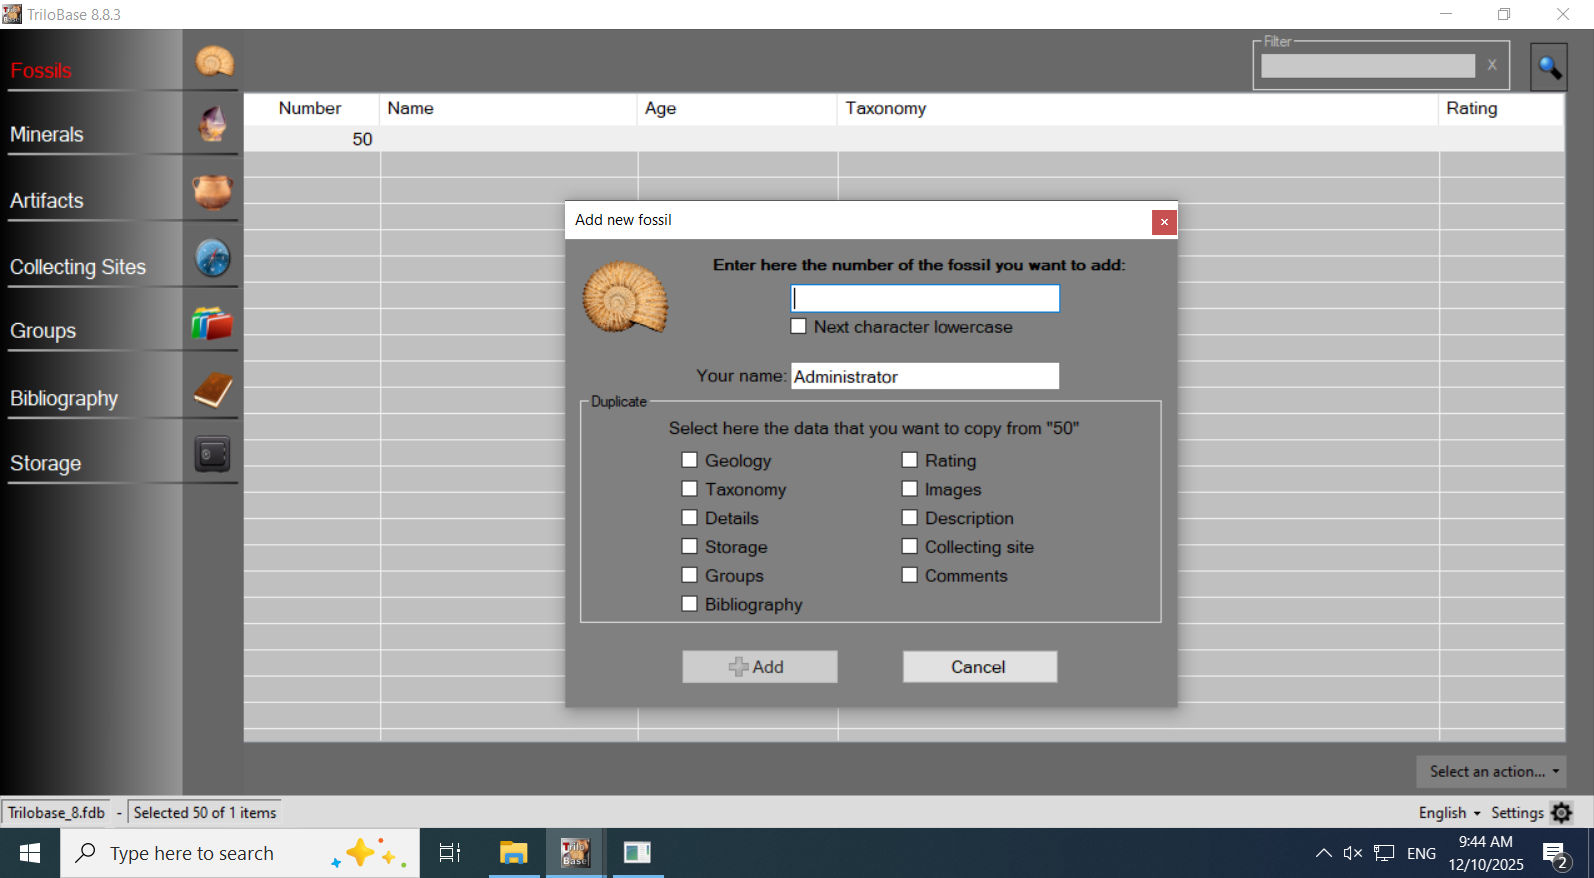Check the Rating duplicate option
The height and width of the screenshot is (878, 1594).
[x=909, y=460]
